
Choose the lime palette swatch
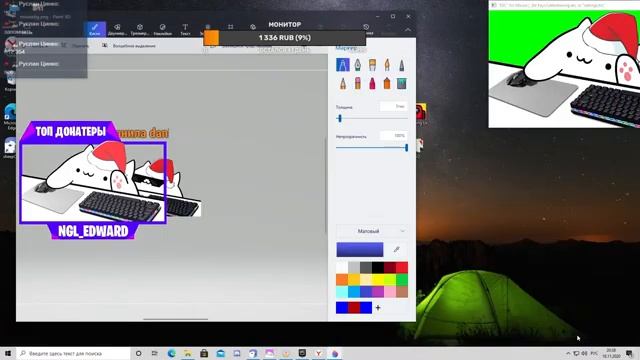point(389,280)
